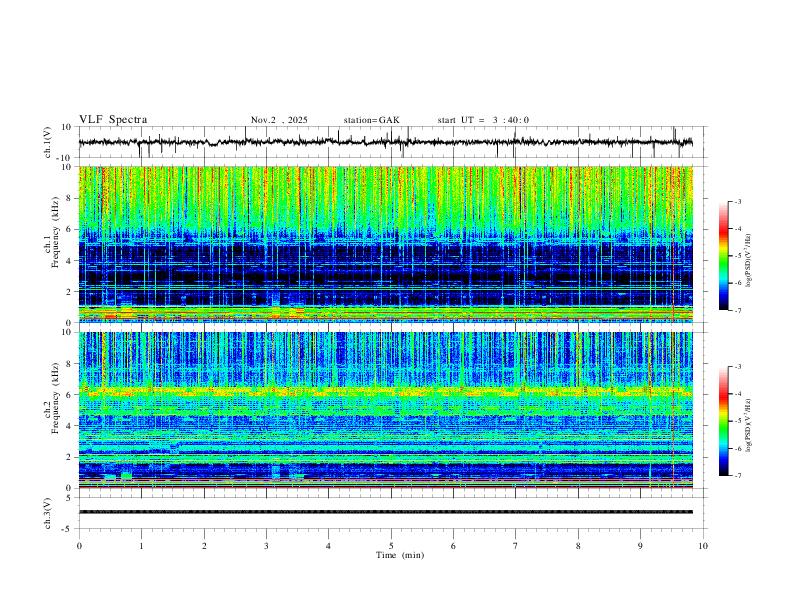Screen dimensions: 792x612
Task: Click the ch.2 PSD color bar
Action: pos(724,421)
